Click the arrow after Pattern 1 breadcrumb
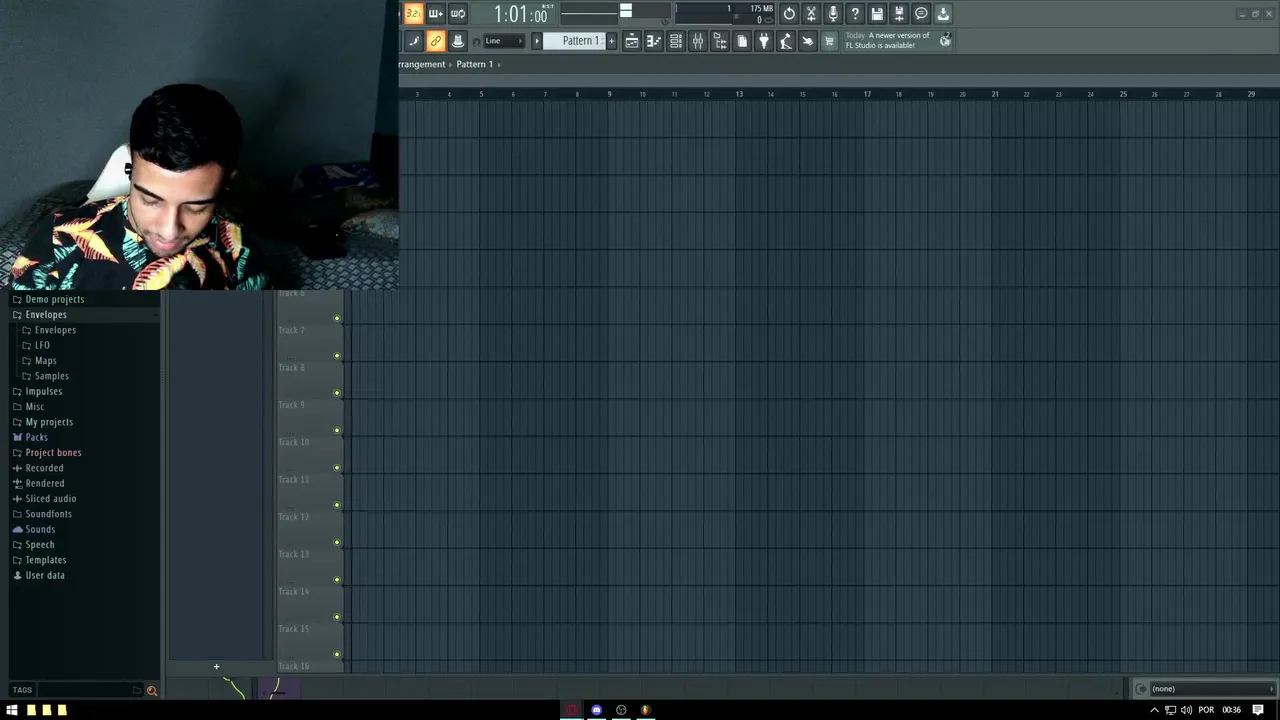1280x720 pixels. tap(499, 64)
